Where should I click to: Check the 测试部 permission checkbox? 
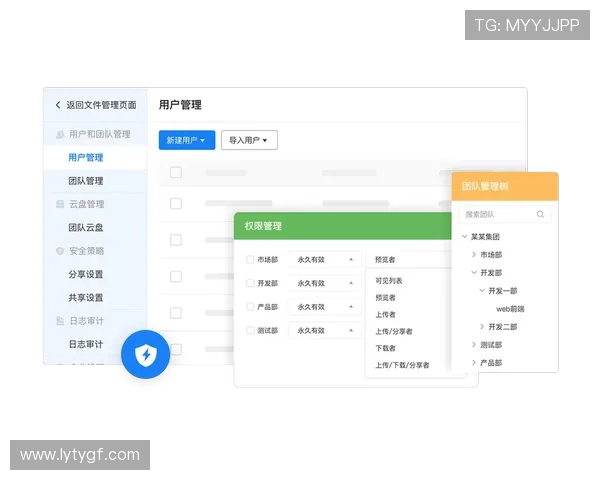pos(250,330)
